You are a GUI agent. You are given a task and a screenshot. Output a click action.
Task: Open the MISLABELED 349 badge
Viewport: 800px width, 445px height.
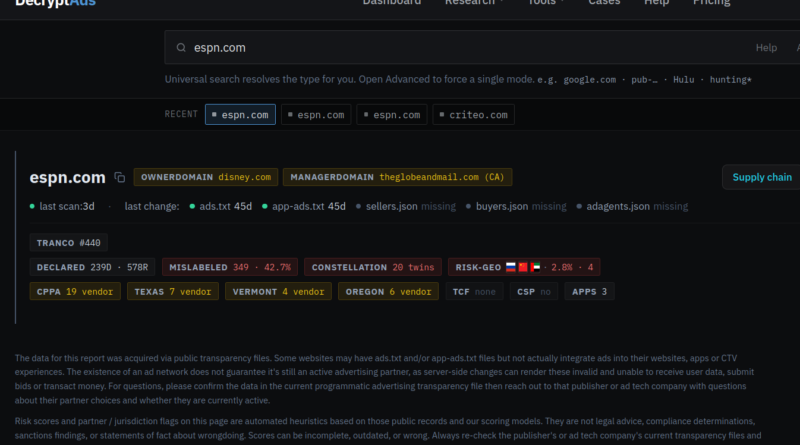pyautogui.click(x=230, y=267)
